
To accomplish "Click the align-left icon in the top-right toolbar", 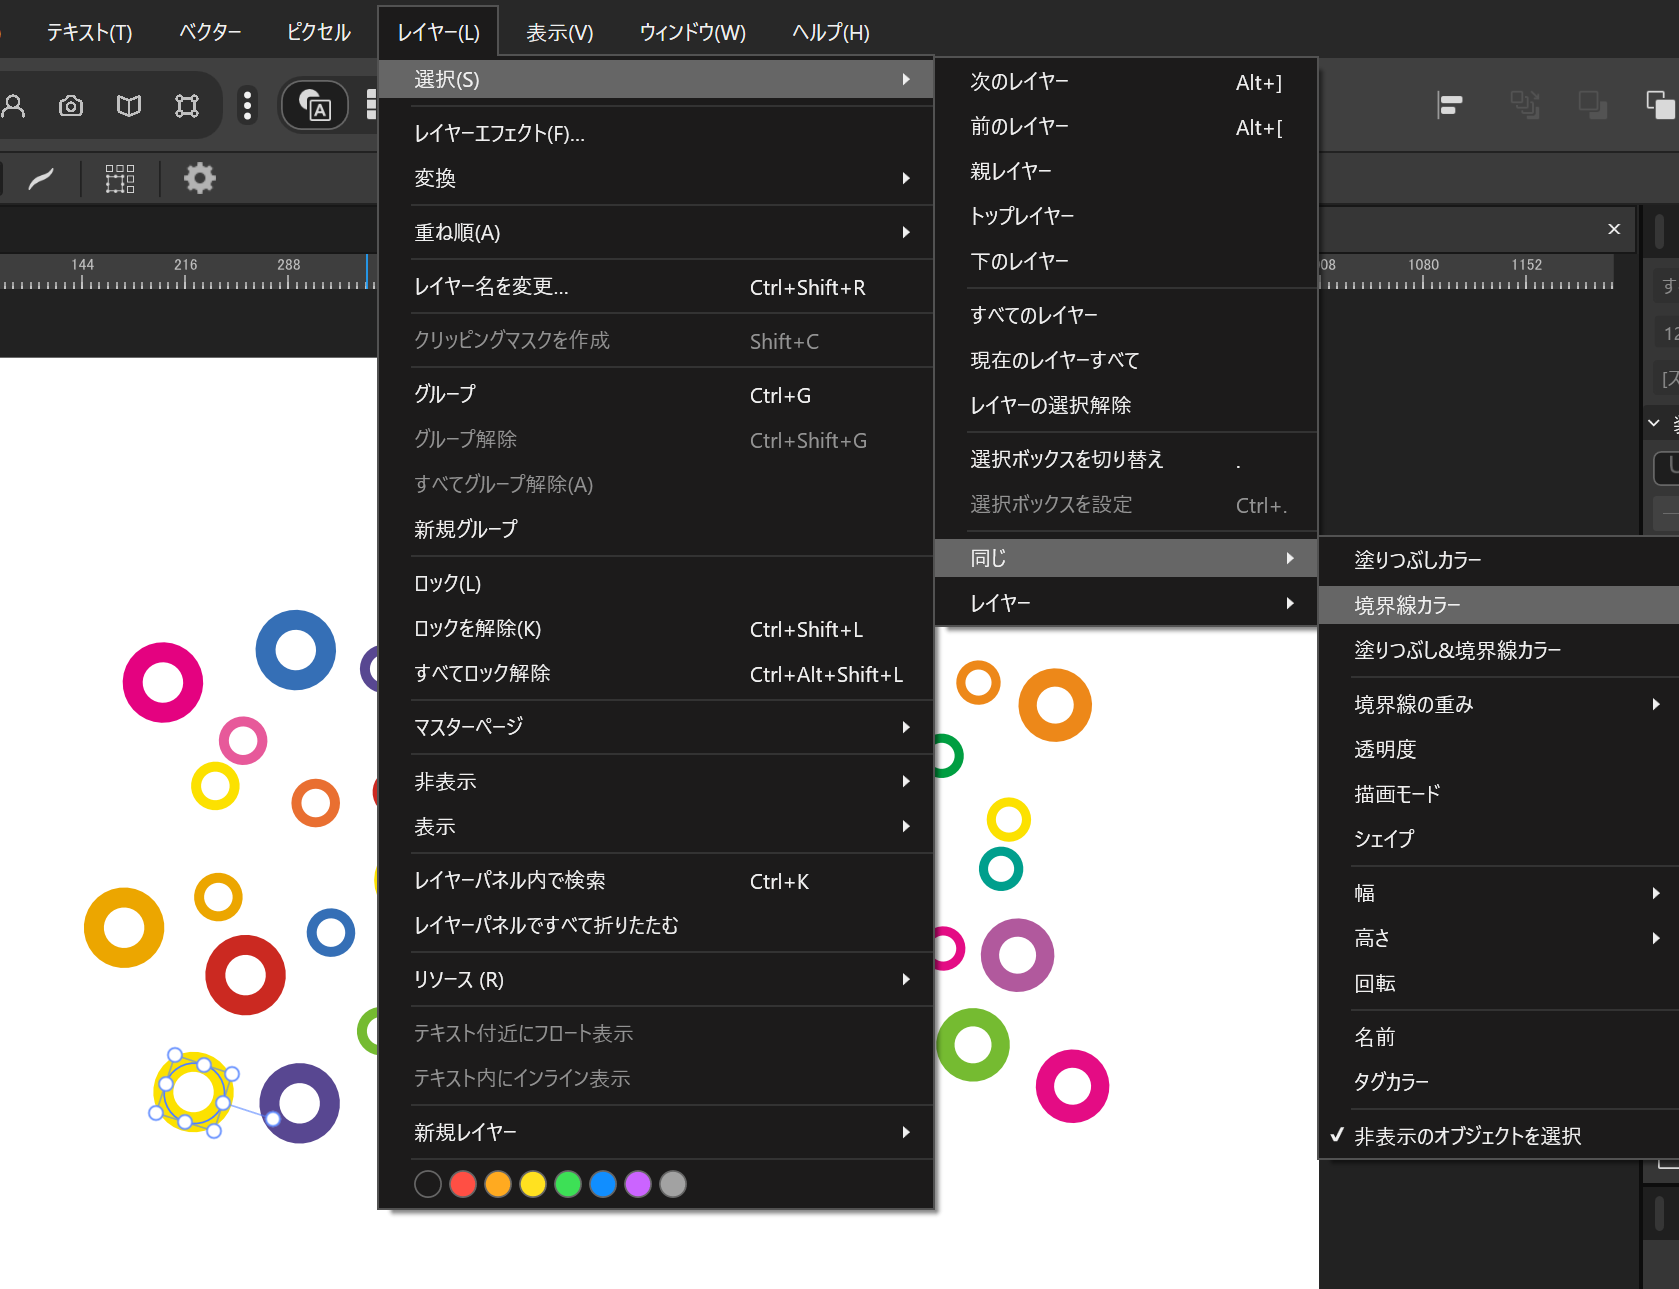I will (1450, 105).
